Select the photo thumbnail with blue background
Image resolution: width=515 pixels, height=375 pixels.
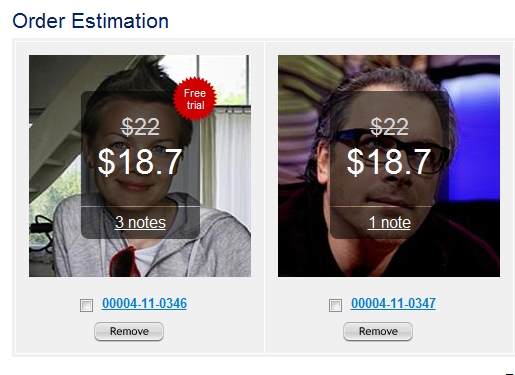389,166
